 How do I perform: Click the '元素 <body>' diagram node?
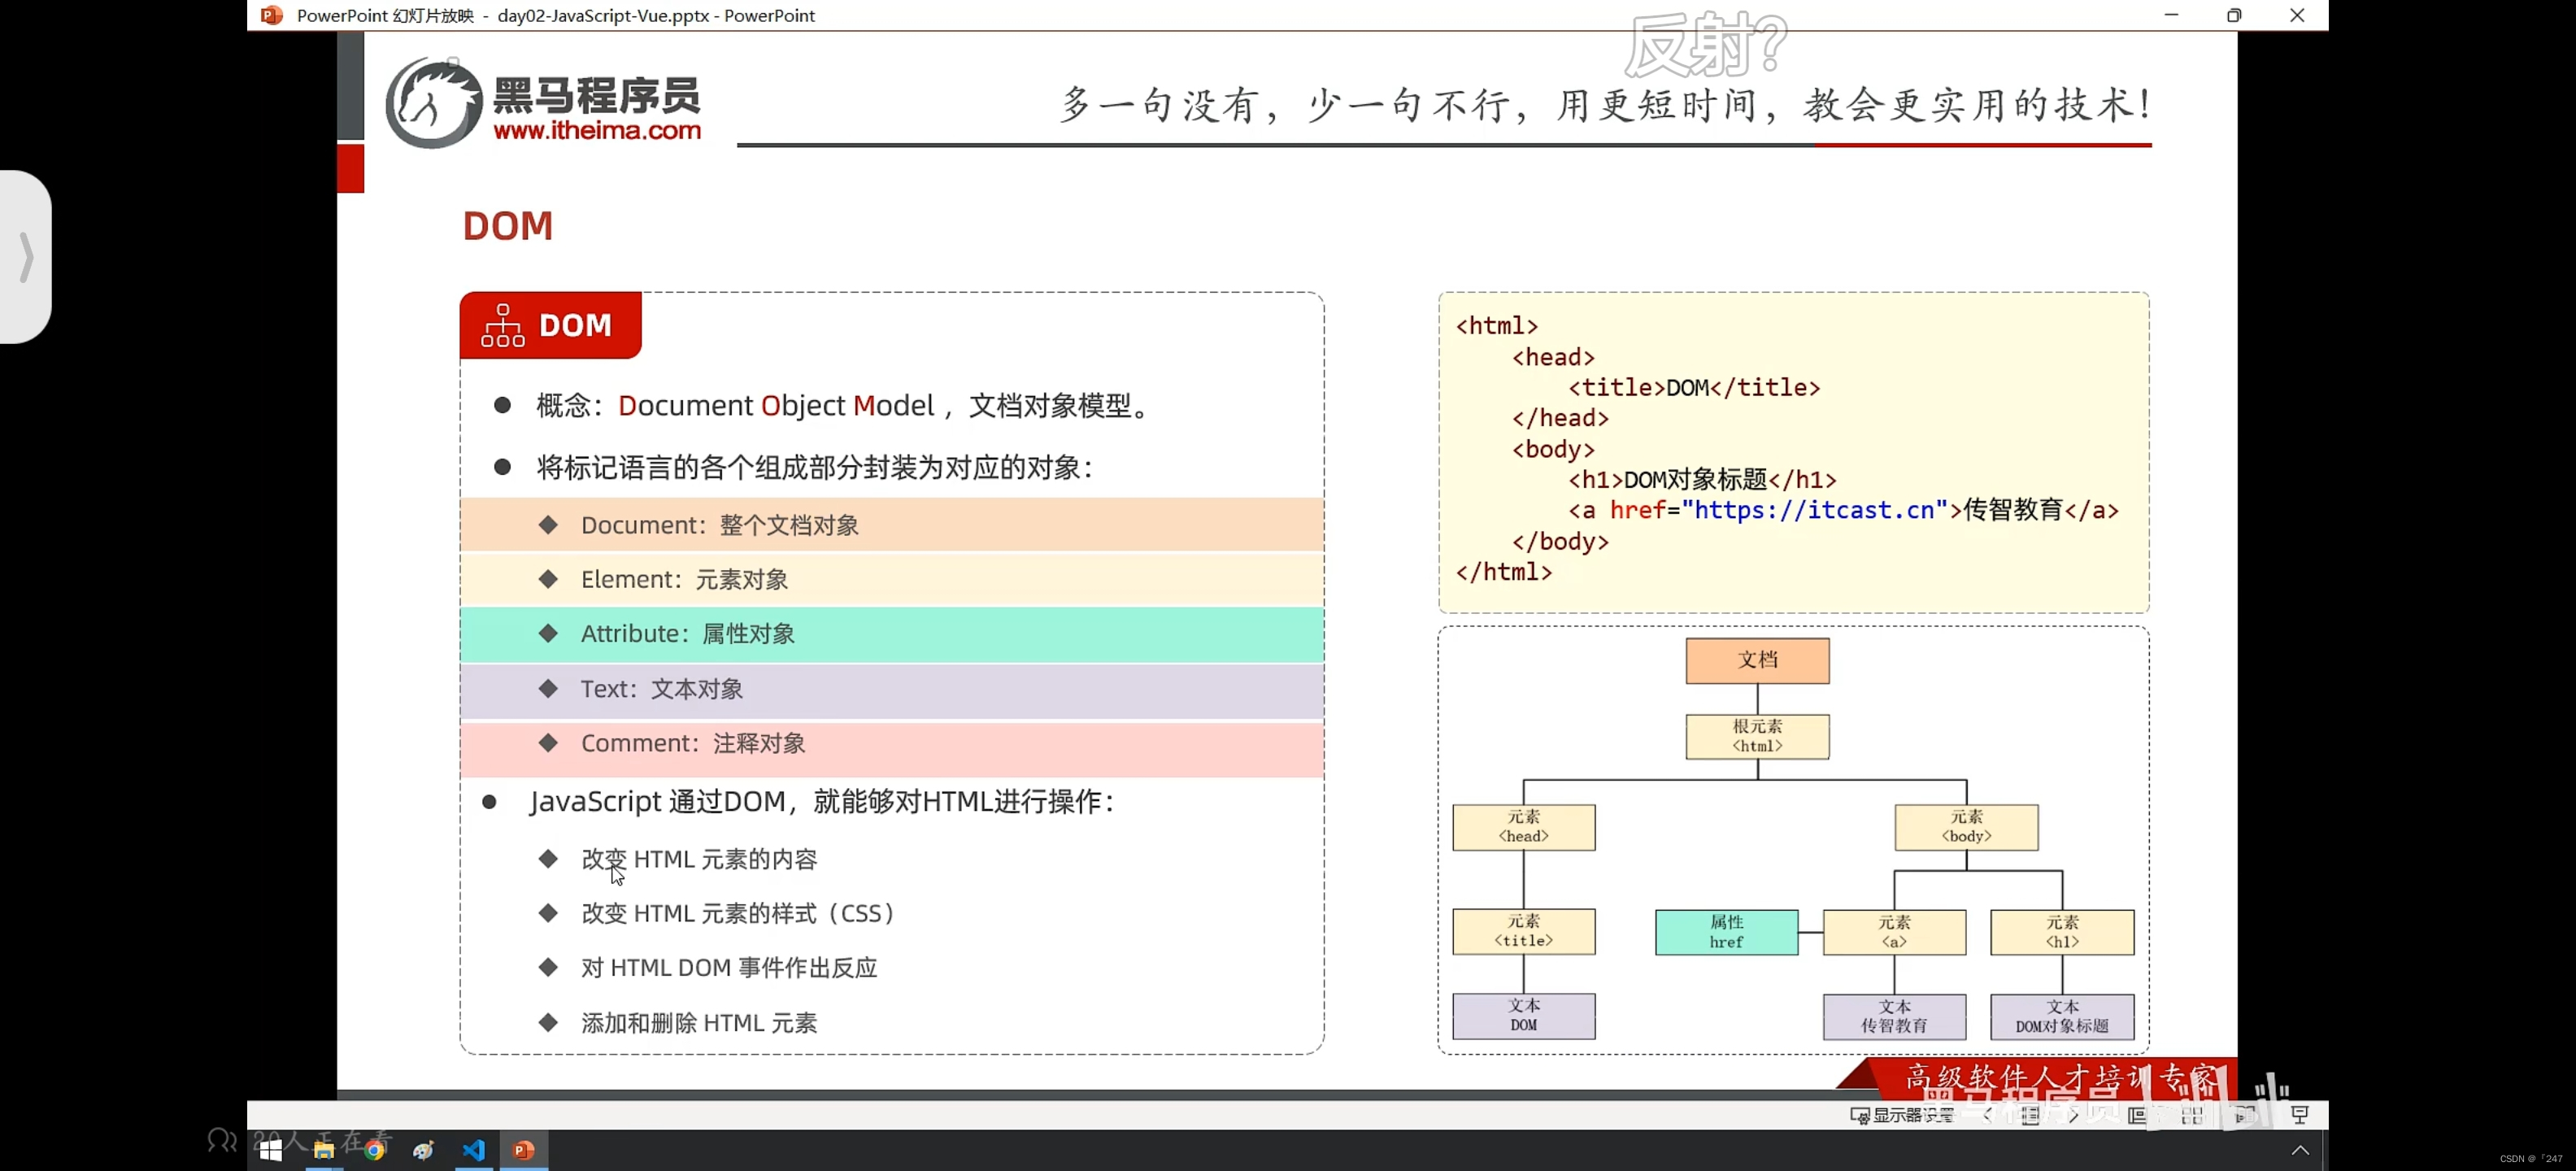click(1966, 827)
